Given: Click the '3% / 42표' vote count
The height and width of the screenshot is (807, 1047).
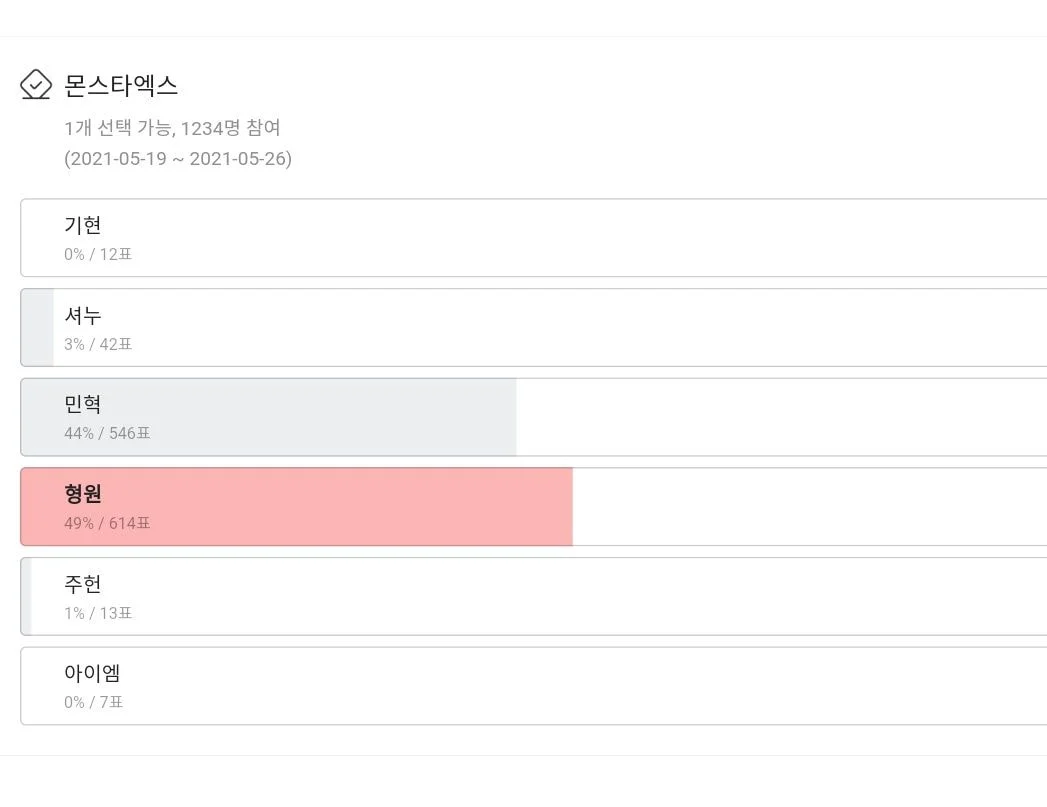Looking at the screenshot, I should point(98,344).
